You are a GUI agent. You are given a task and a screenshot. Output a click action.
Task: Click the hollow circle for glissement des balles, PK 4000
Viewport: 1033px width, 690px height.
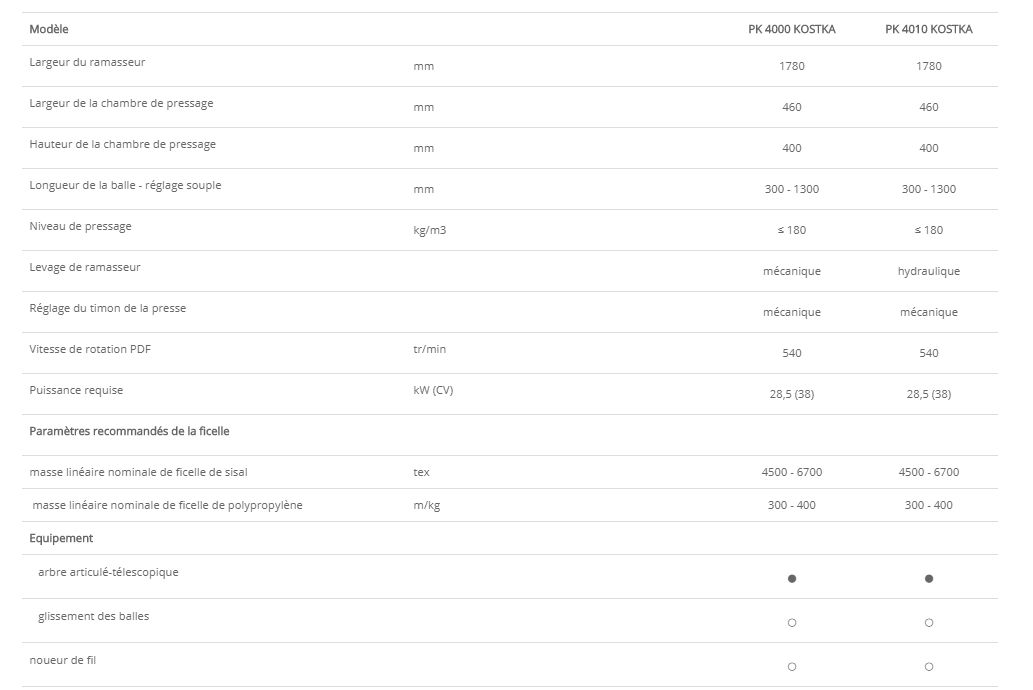point(791,622)
